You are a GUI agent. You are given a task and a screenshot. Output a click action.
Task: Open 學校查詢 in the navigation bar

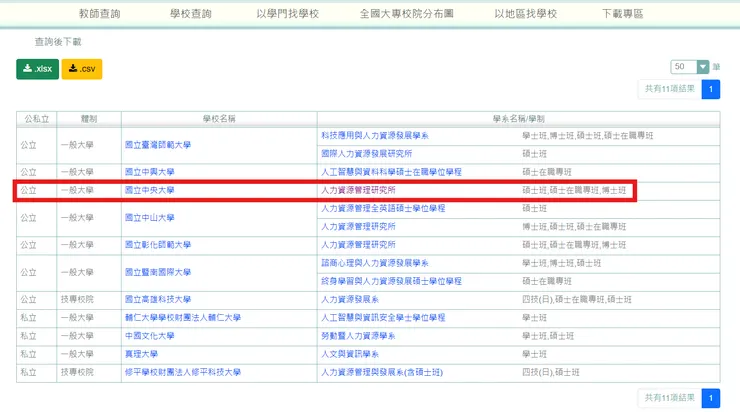[191, 14]
